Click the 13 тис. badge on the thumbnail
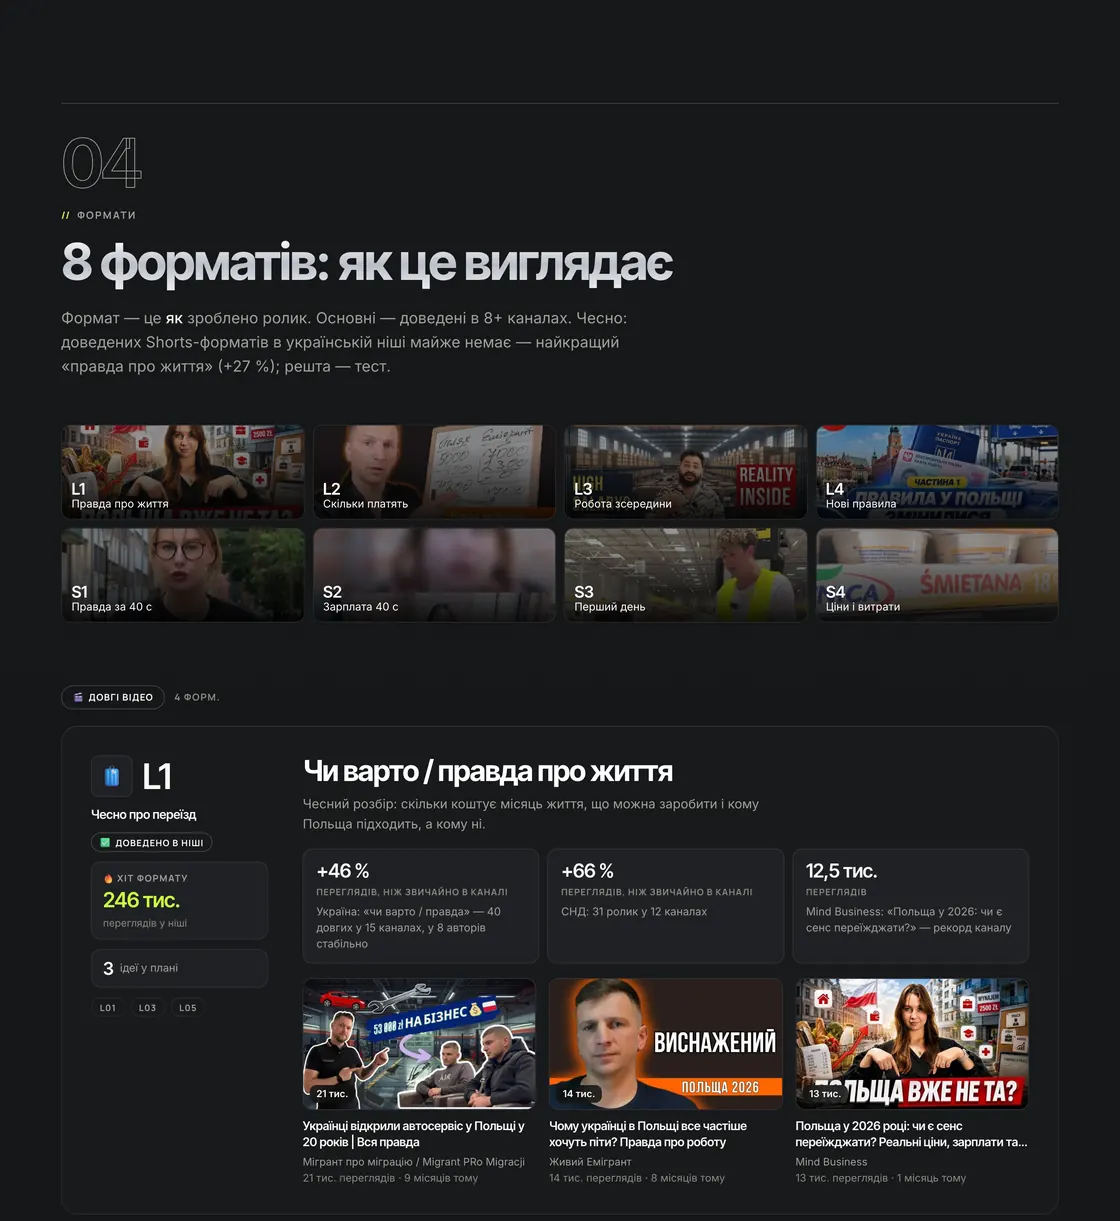 click(825, 1094)
